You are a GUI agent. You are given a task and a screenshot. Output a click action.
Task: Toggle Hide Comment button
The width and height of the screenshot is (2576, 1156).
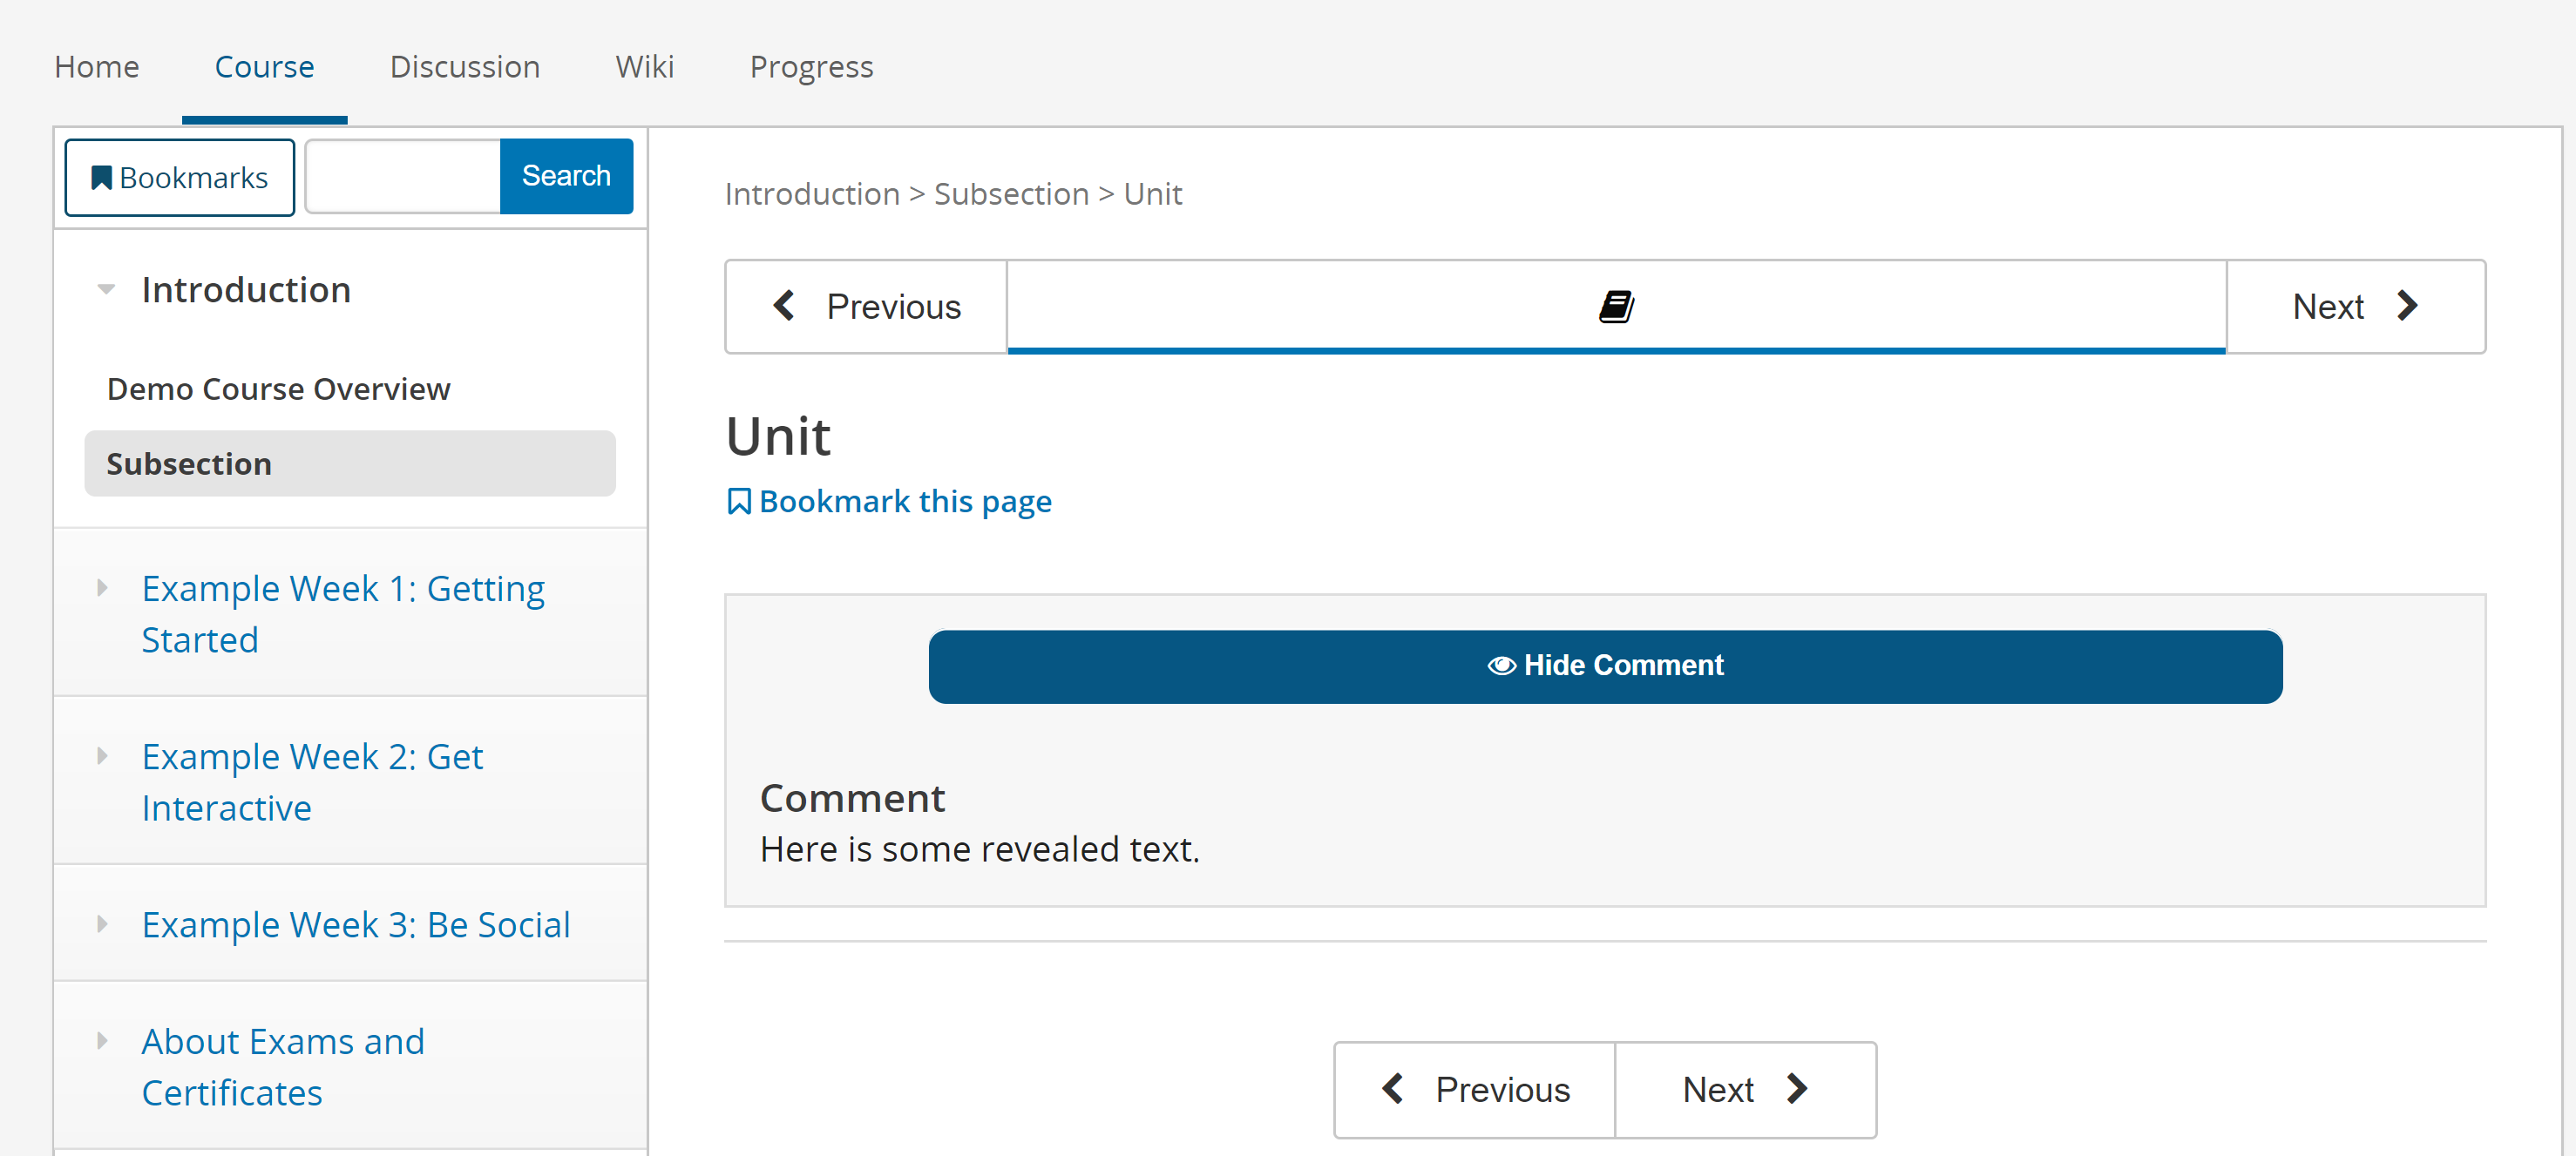(x=1605, y=666)
